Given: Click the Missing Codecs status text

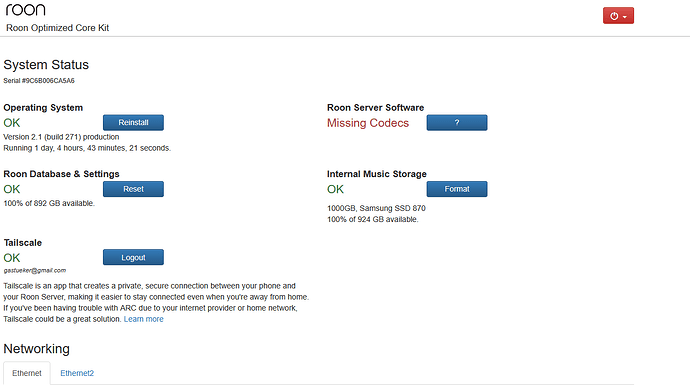Looking at the screenshot, I should pyautogui.click(x=368, y=123).
